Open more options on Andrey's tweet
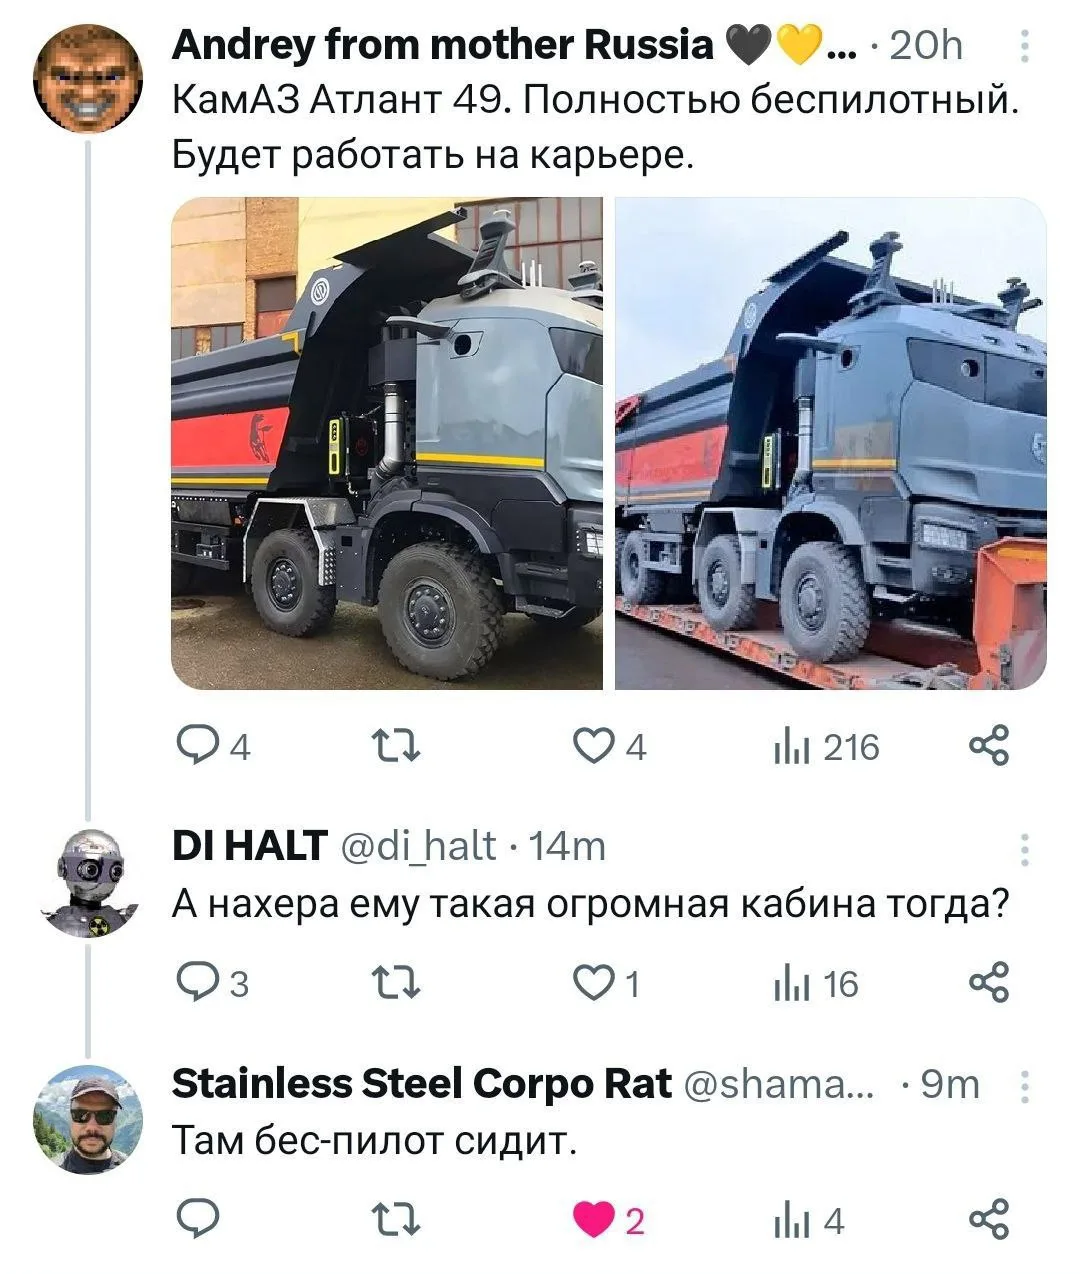This screenshot has width=1080, height=1274. click(x=1023, y=46)
